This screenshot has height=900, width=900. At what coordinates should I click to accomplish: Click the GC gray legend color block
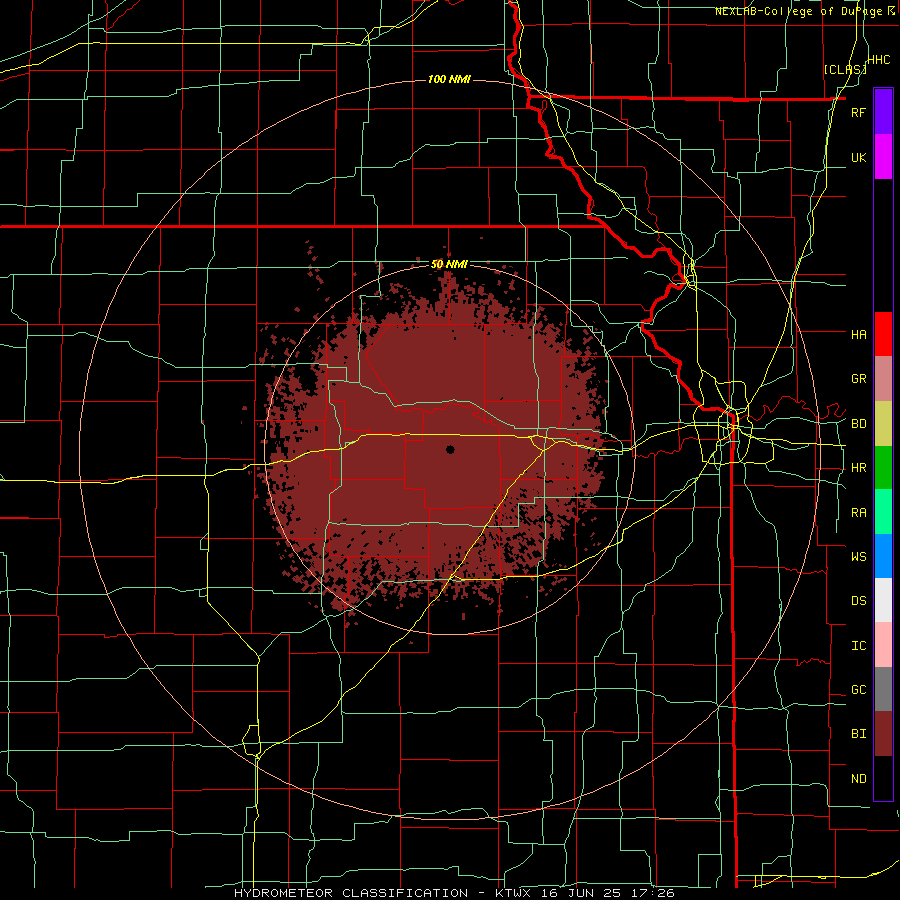pos(883,689)
